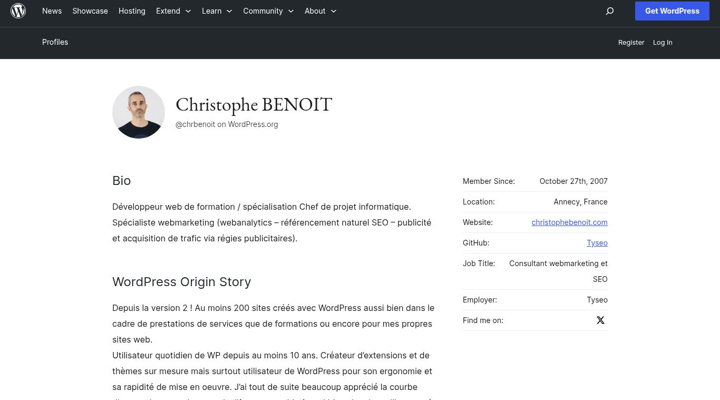This screenshot has width=720, height=400.
Task: Click the Job Title label
Action: [478, 263]
